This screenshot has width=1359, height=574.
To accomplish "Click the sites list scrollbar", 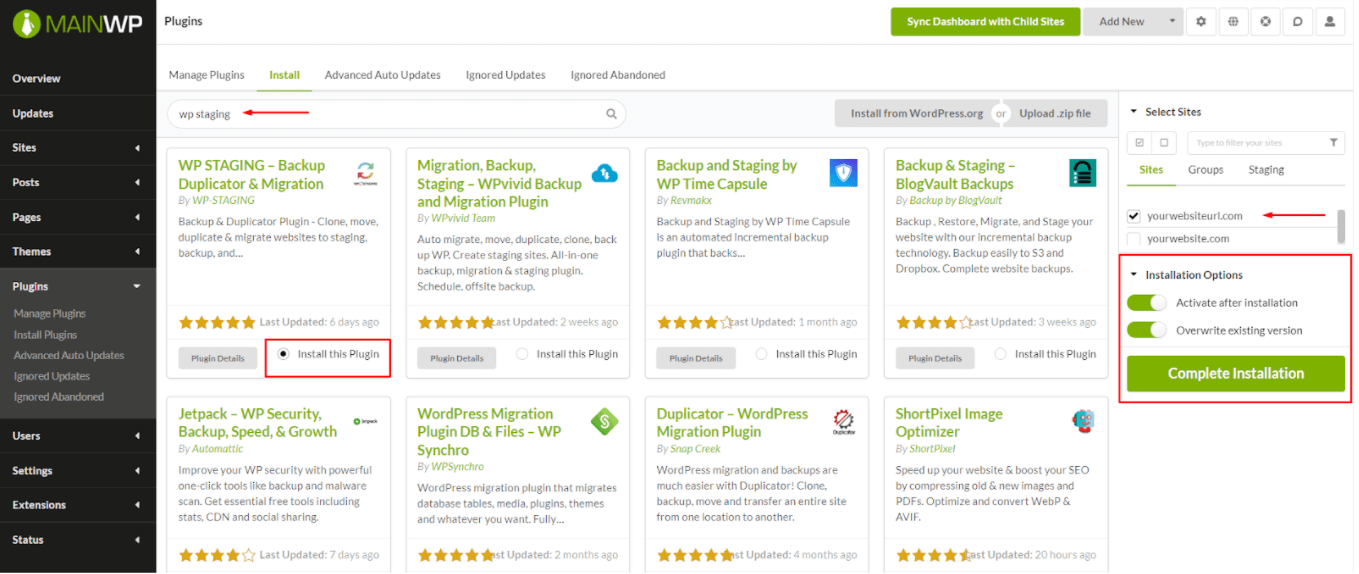I will pos(1341,227).
